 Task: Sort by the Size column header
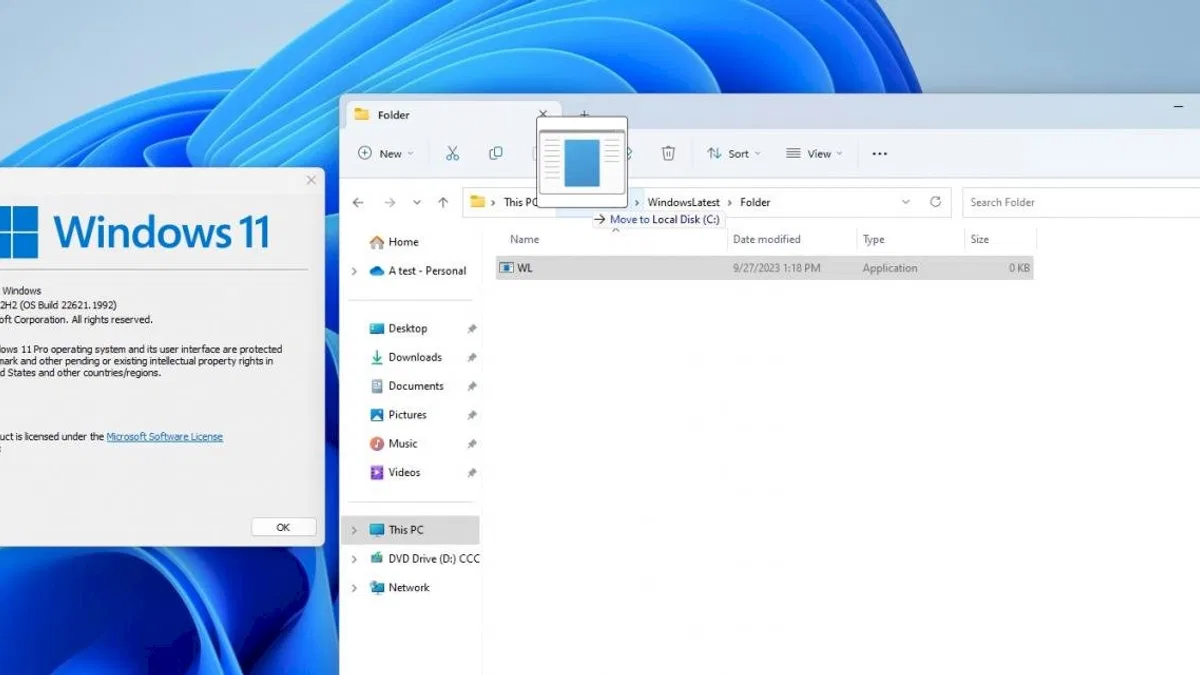pos(980,239)
